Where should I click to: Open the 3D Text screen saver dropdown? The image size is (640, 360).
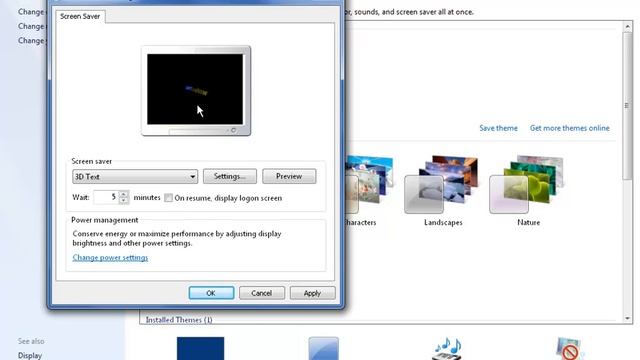(135, 177)
